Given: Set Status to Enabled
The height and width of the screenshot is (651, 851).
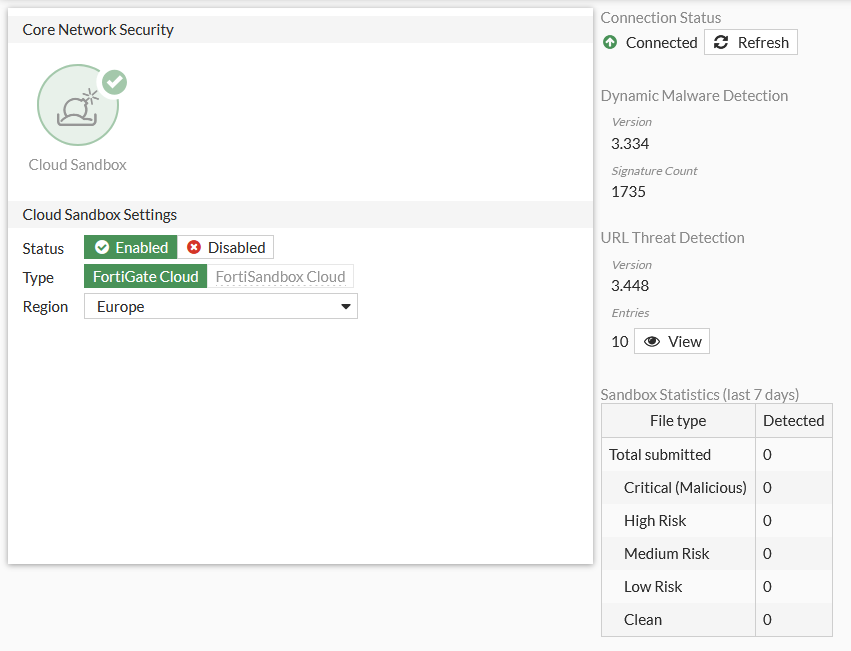Looking at the screenshot, I should click(131, 248).
